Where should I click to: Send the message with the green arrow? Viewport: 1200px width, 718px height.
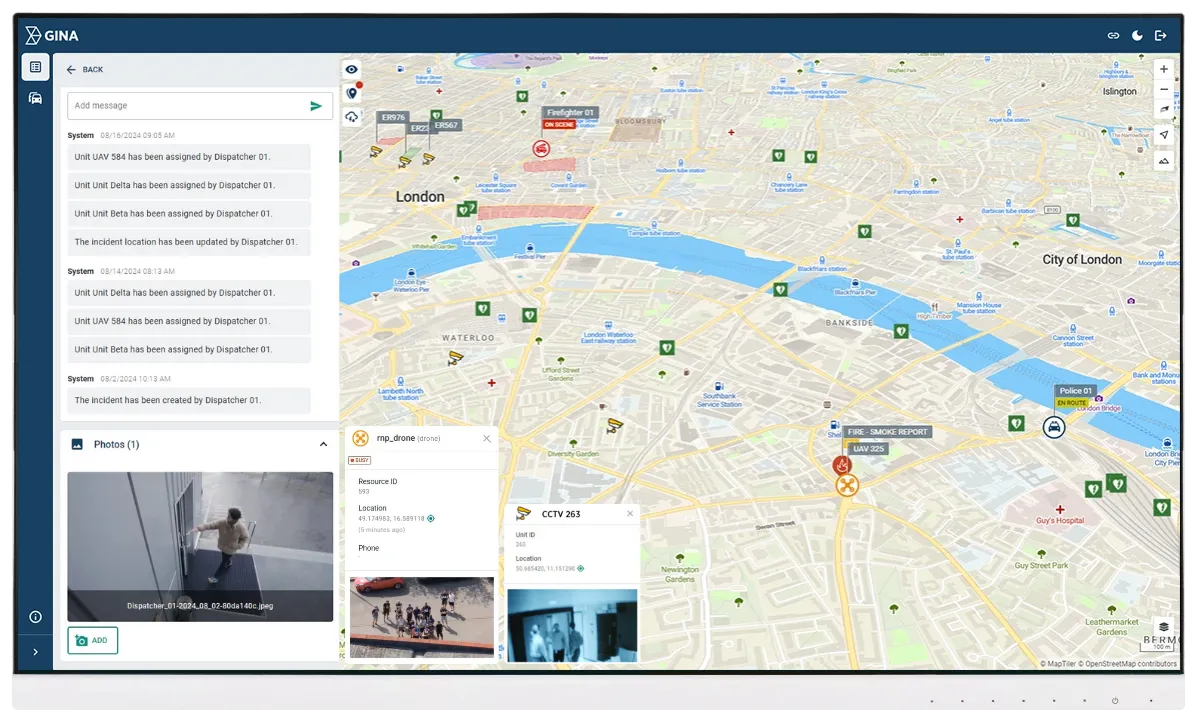[316, 106]
